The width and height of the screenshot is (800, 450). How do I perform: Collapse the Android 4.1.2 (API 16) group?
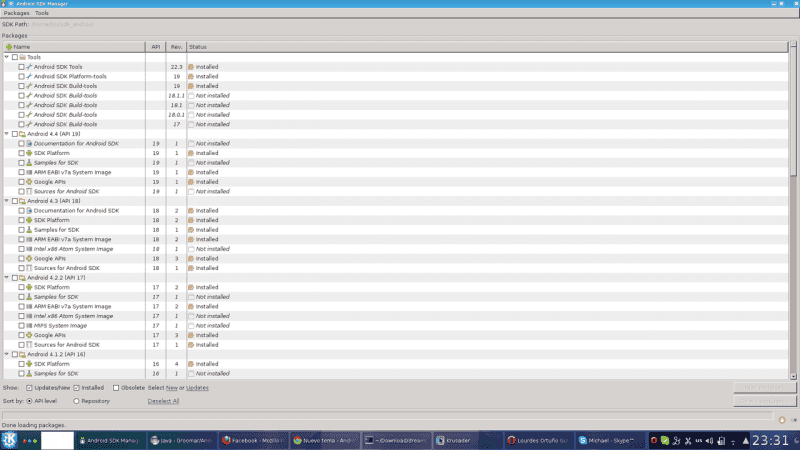(x=7, y=354)
